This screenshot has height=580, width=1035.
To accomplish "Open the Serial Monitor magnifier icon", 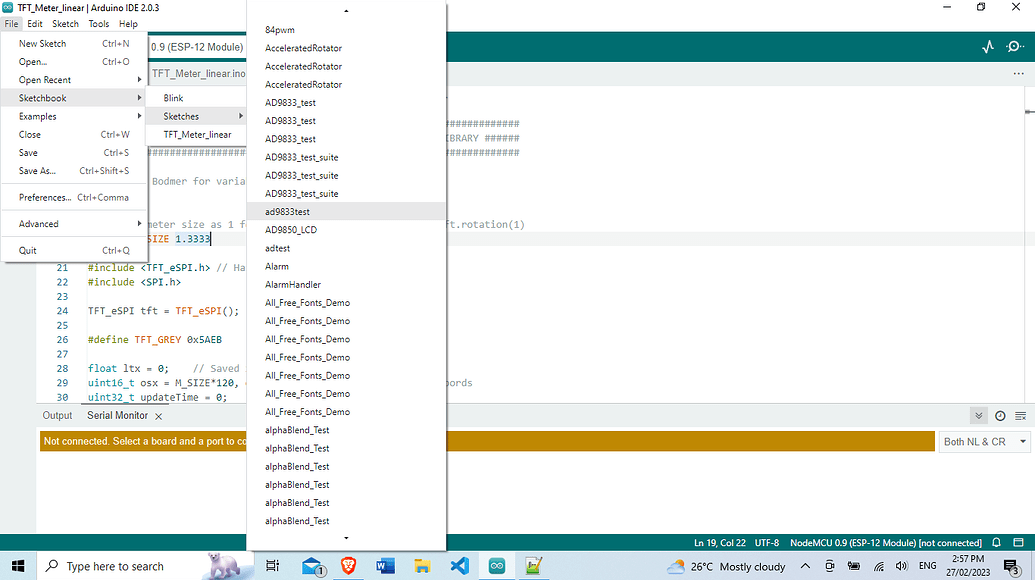I will click(x=1014, y=46).
